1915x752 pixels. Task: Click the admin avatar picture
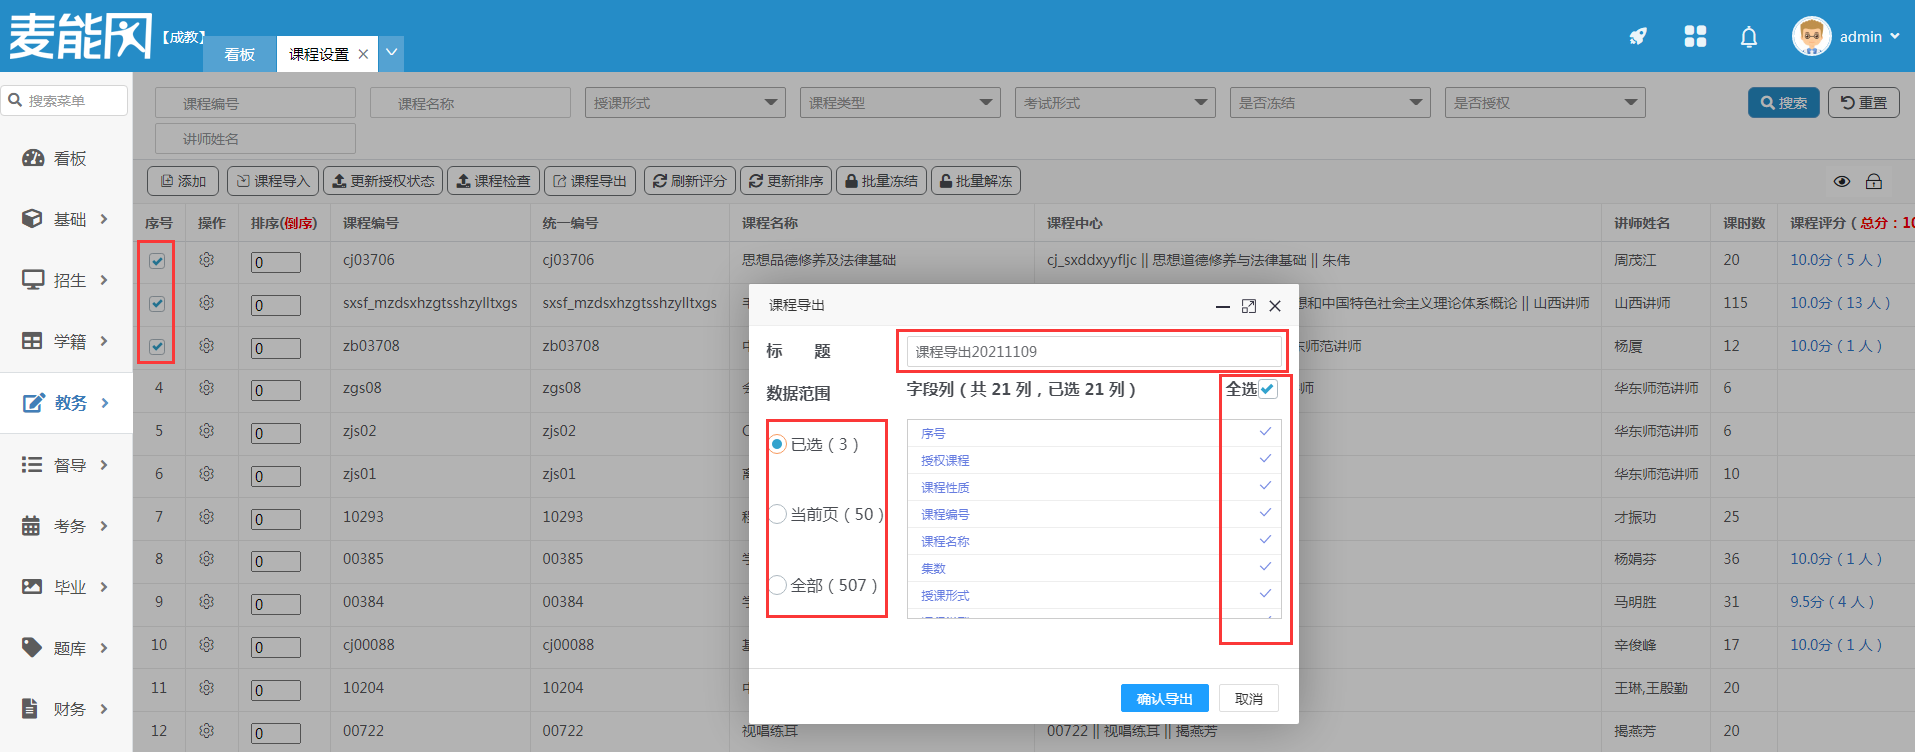point(1811,37)
